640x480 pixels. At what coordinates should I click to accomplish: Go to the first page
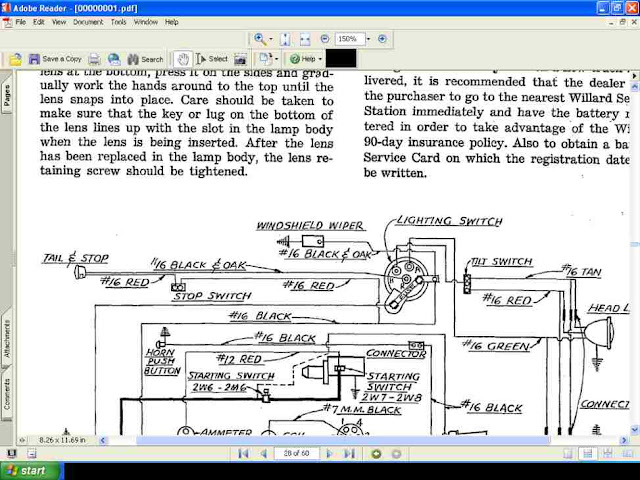244,453
